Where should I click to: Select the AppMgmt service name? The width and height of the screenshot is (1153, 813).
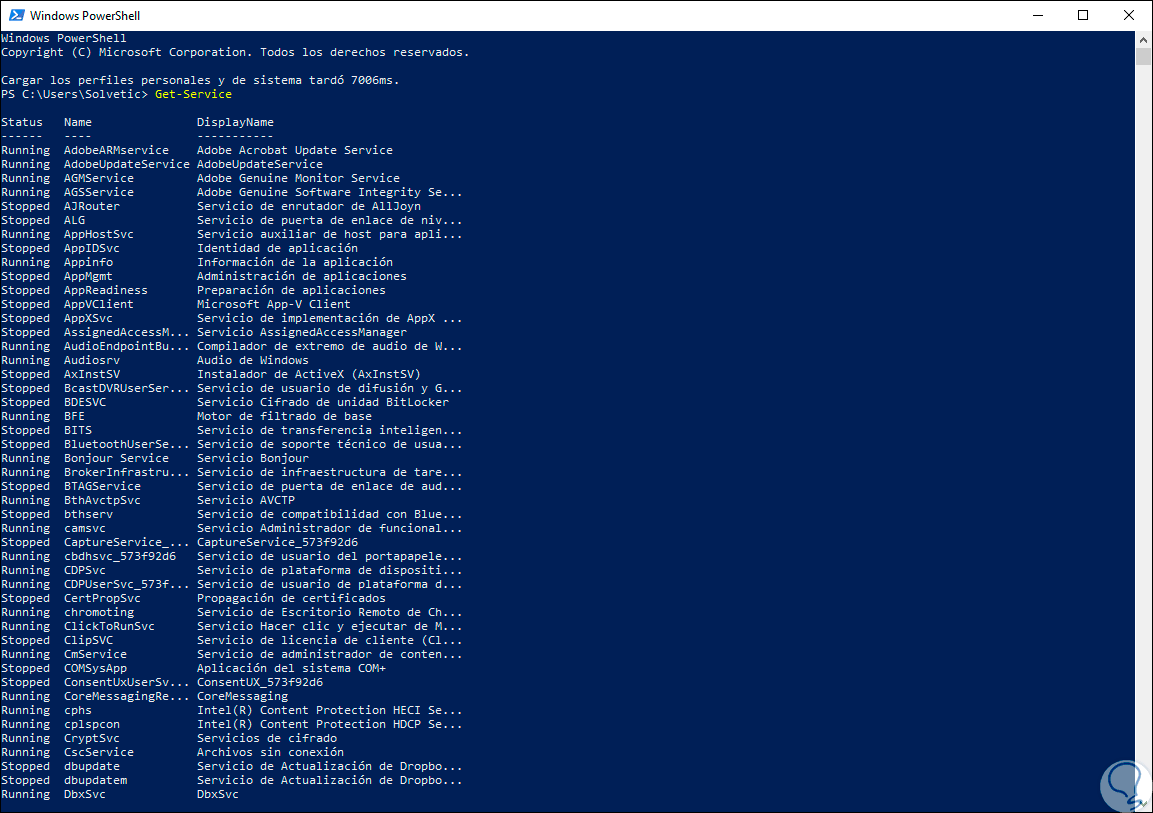(88, 276)
